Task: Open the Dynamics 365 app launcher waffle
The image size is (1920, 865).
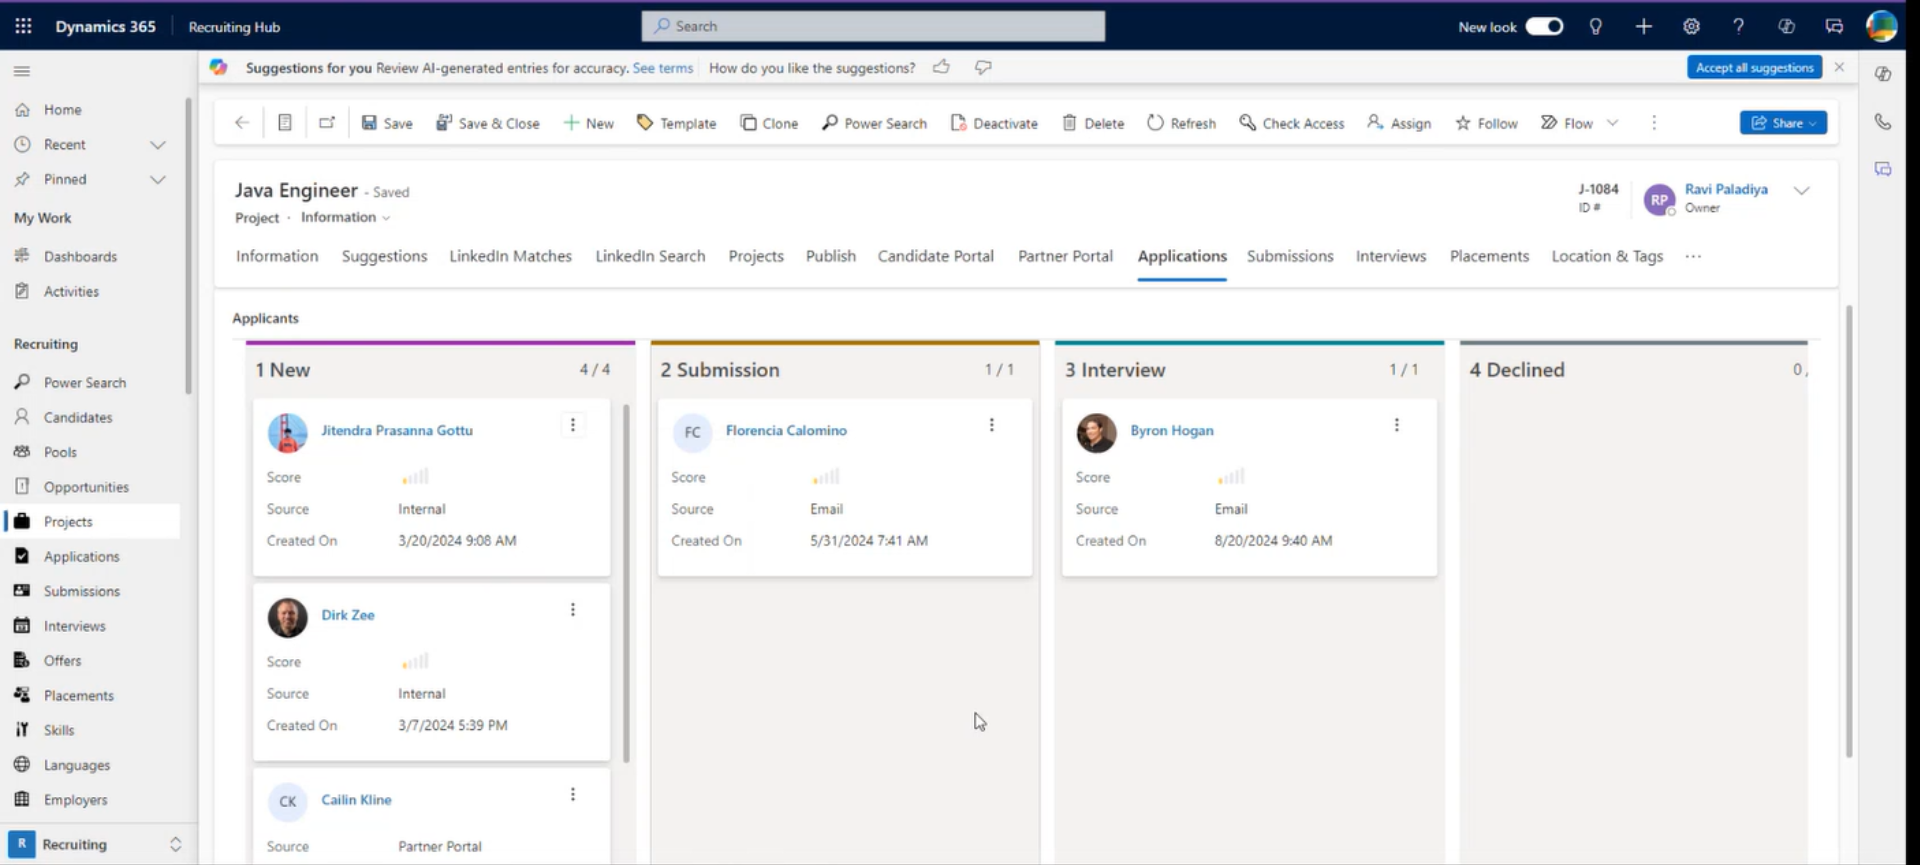Action: tap(23, 26)
